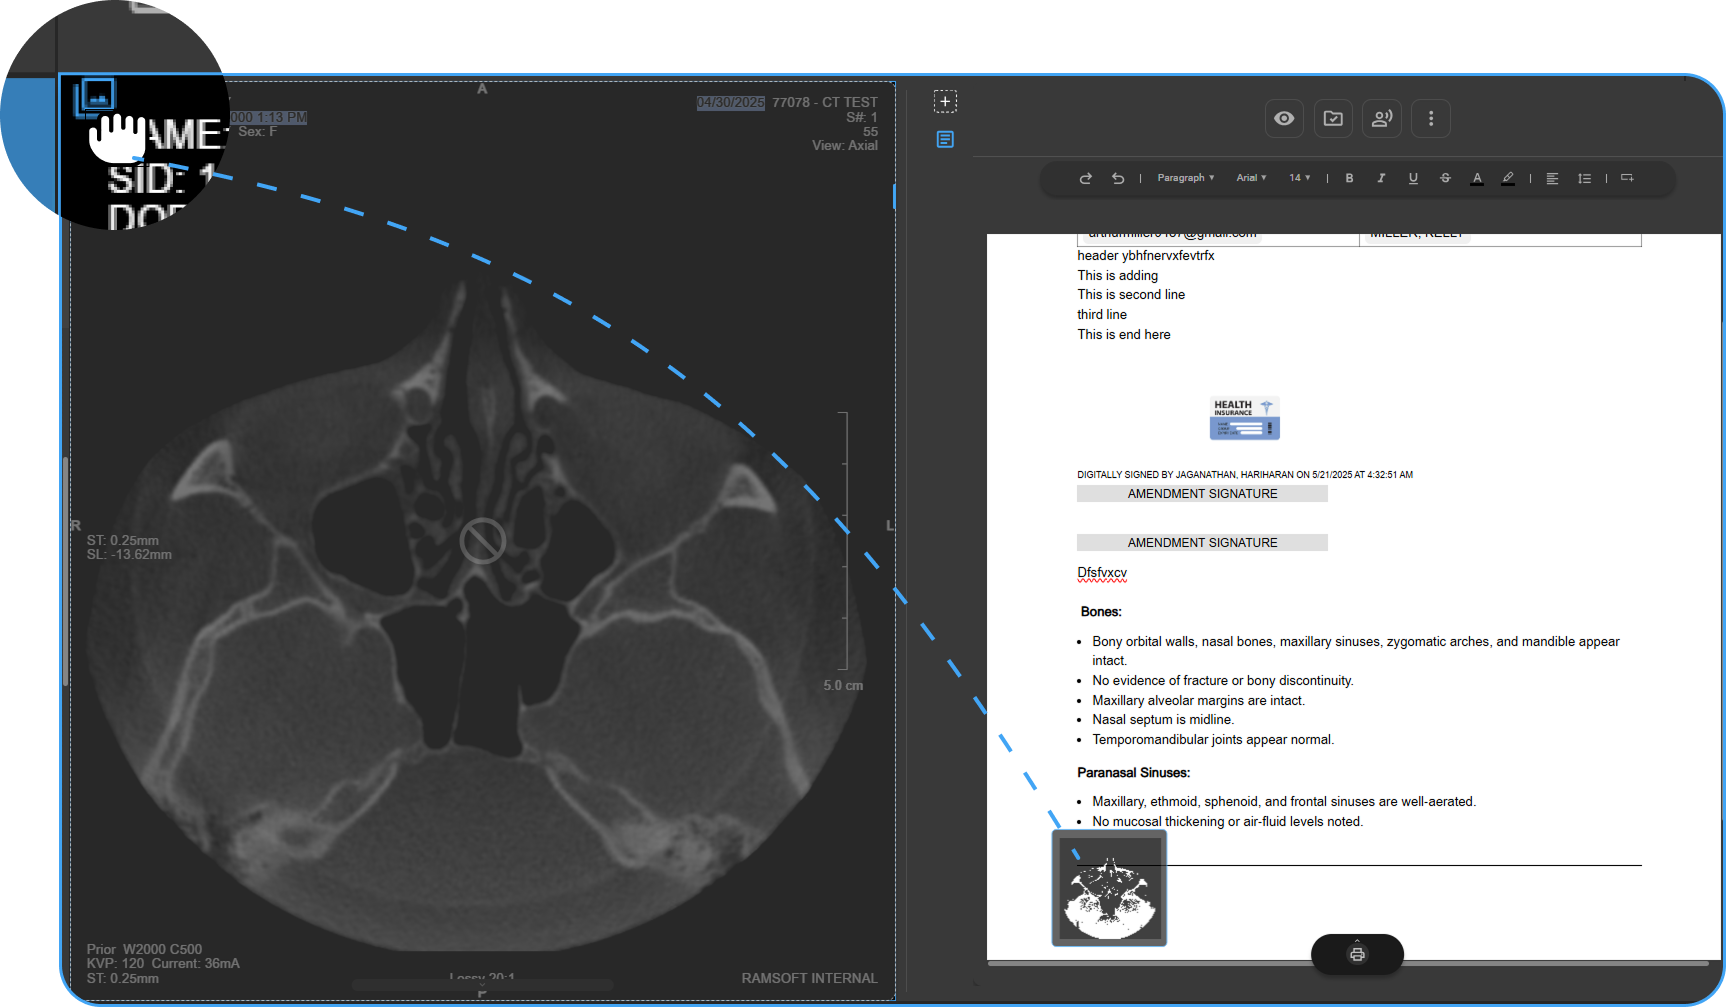This screenshot has height=1007, width=1726.
Task: Click the add viewport plus icon
Action: [x=945, y=101]
